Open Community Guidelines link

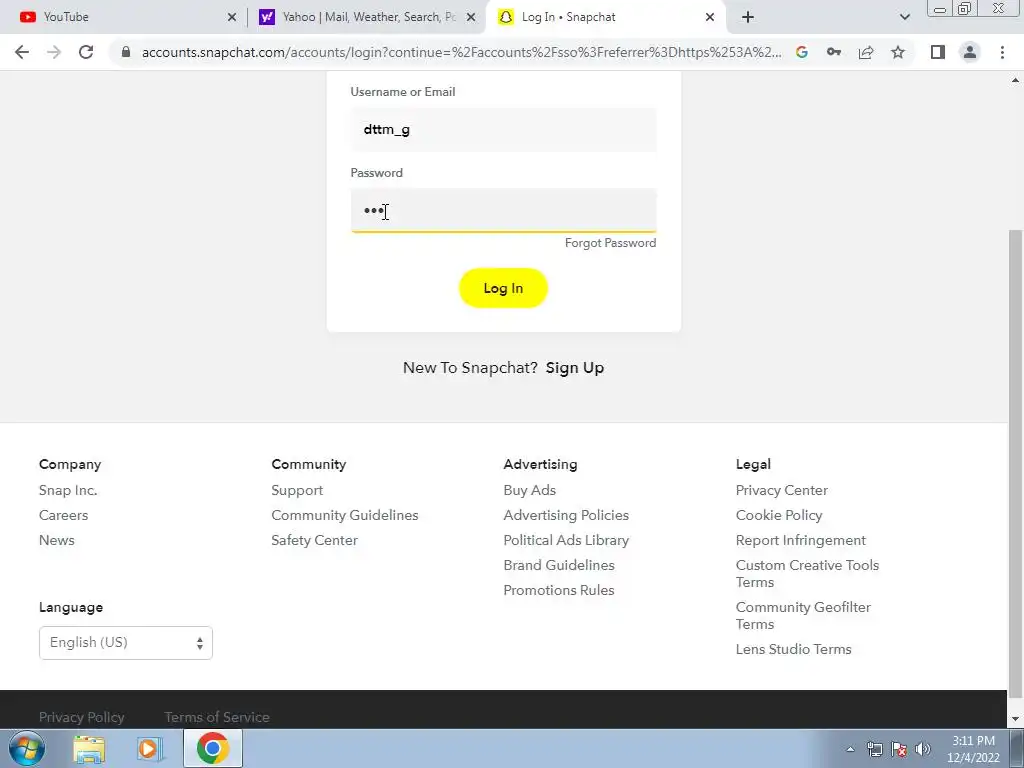coord(345,515)
